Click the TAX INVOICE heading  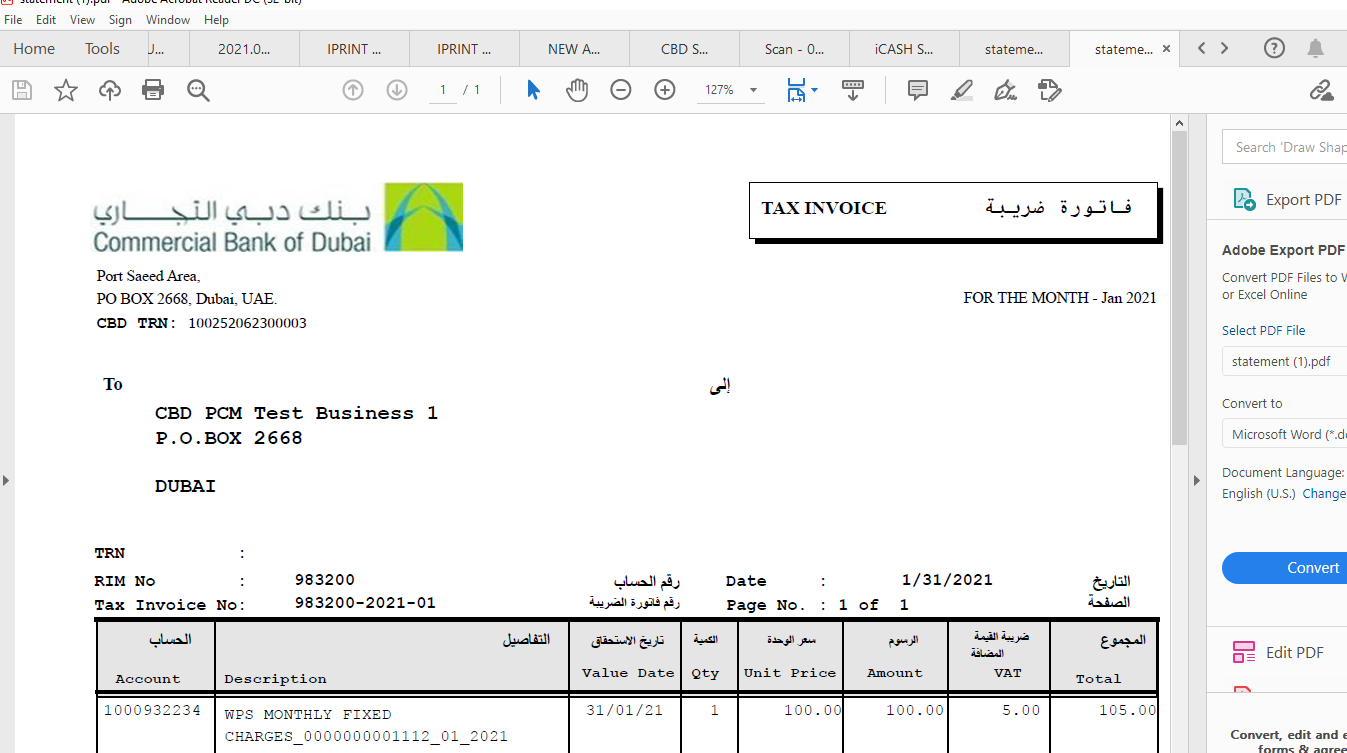tap(824, 208)
